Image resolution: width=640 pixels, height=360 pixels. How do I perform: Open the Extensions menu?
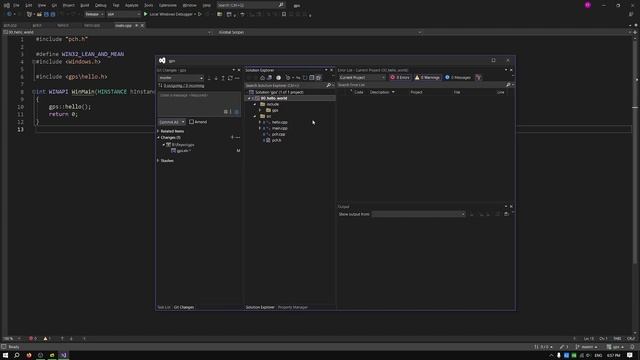(x=168, y=5)
